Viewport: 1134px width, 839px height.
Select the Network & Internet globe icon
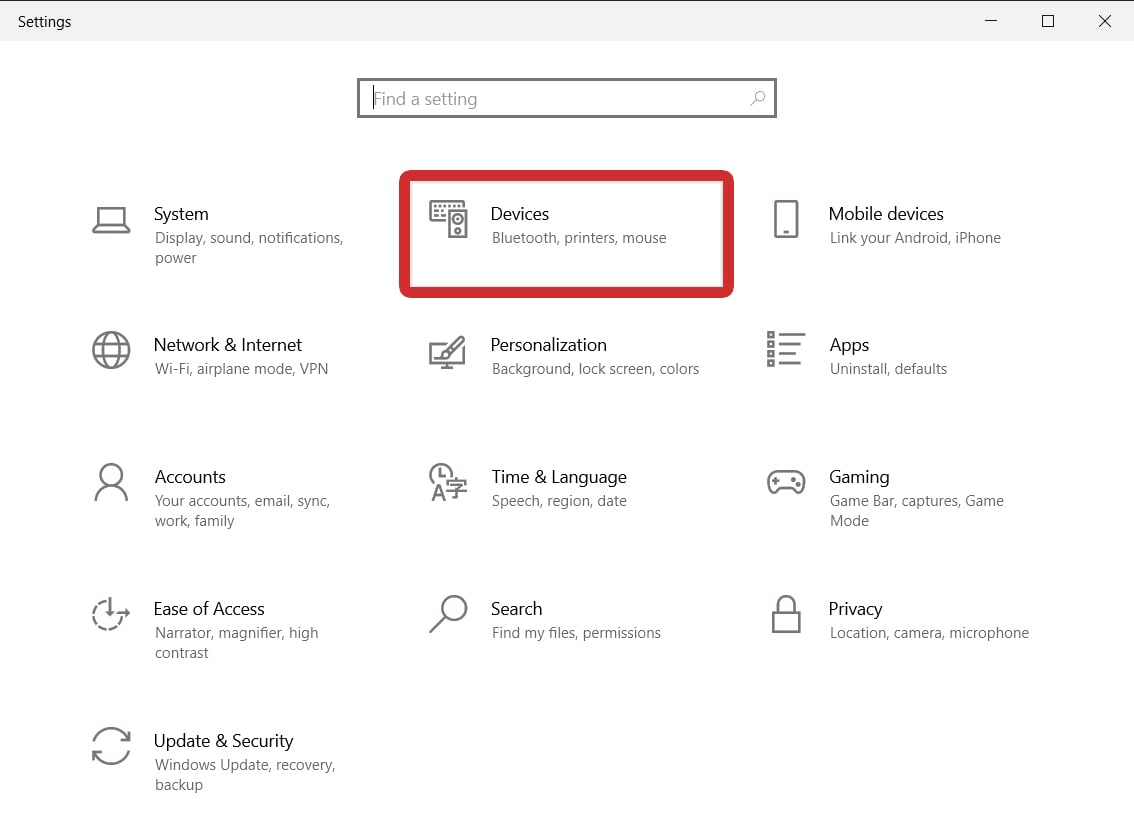111,350
